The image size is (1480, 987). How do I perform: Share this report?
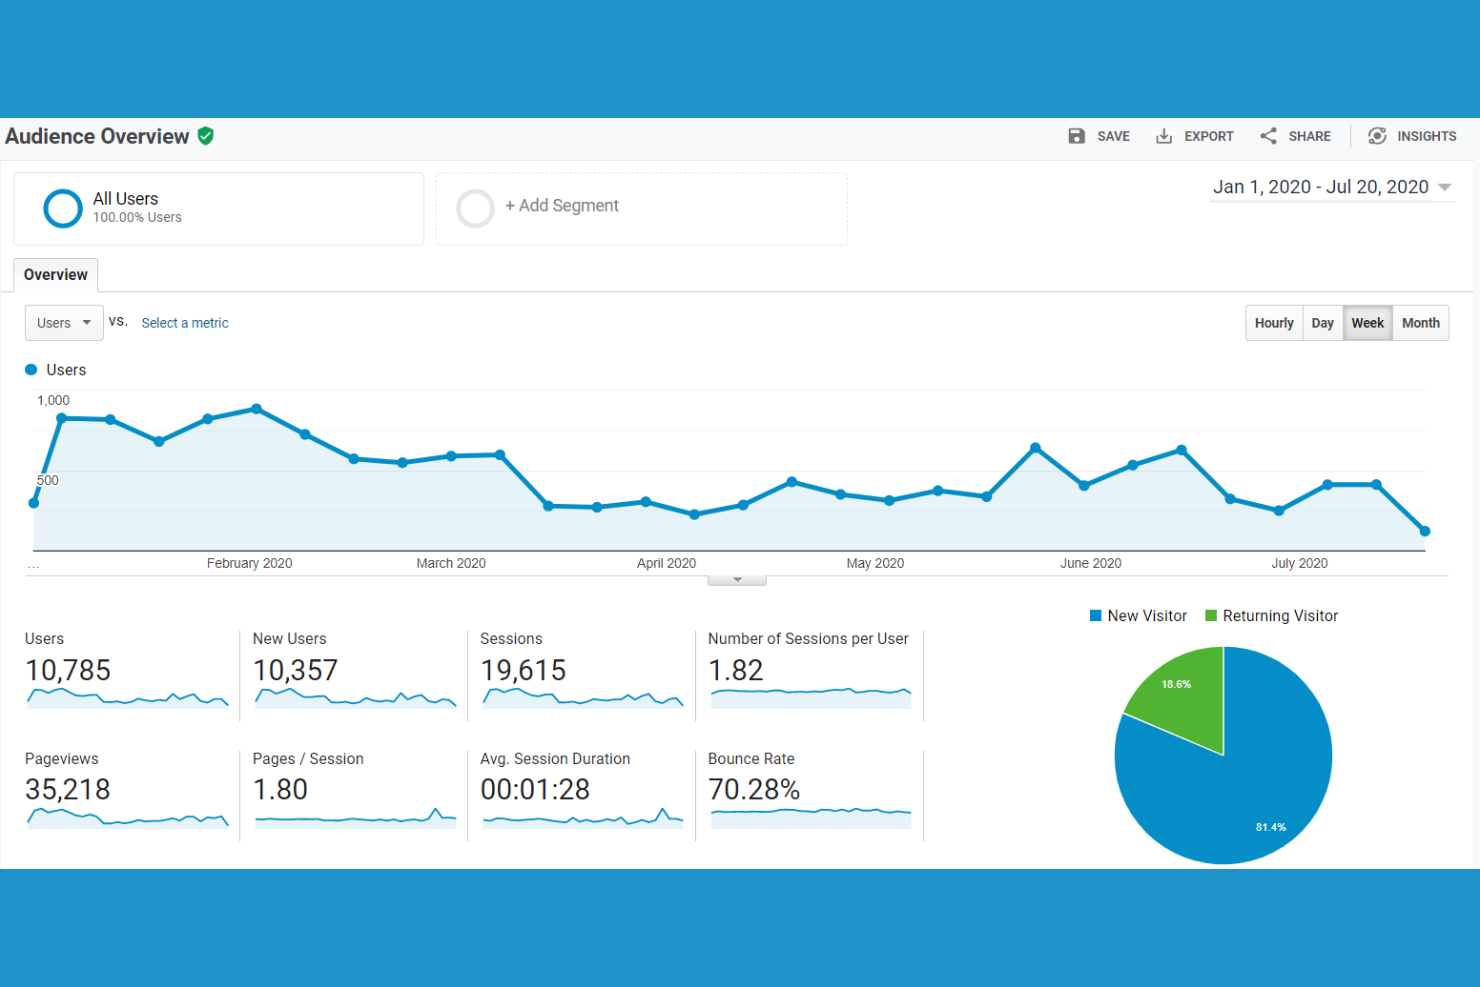(1296, 136)
